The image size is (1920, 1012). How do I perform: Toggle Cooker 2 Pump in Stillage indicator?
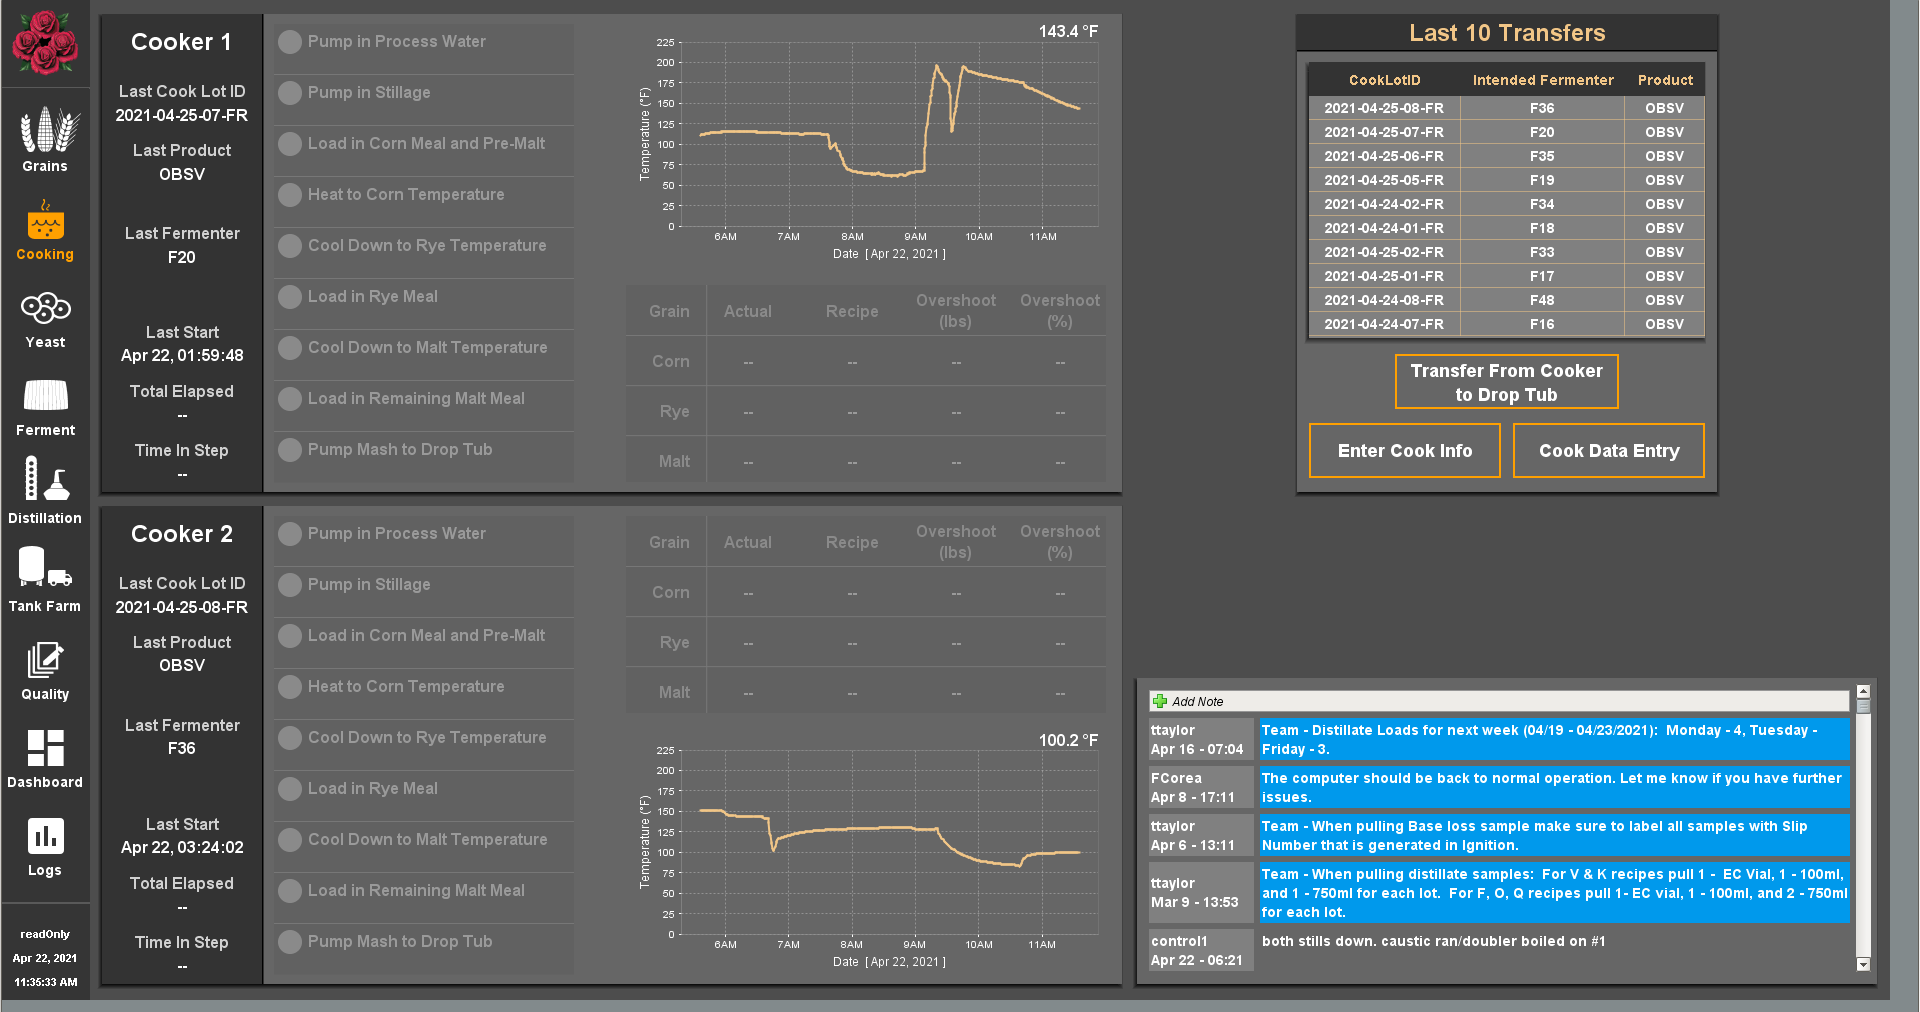[x=290, y=585]
